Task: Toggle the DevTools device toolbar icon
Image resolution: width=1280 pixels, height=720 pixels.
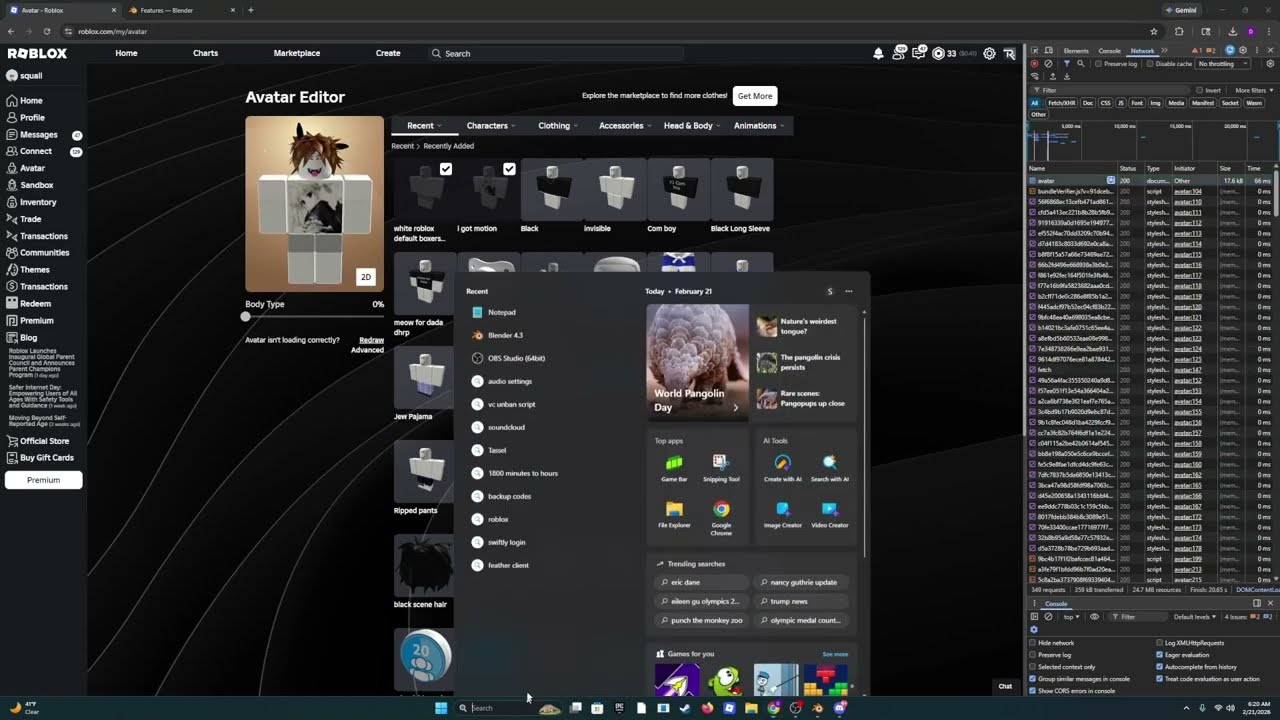Action: pos(1048,50)
